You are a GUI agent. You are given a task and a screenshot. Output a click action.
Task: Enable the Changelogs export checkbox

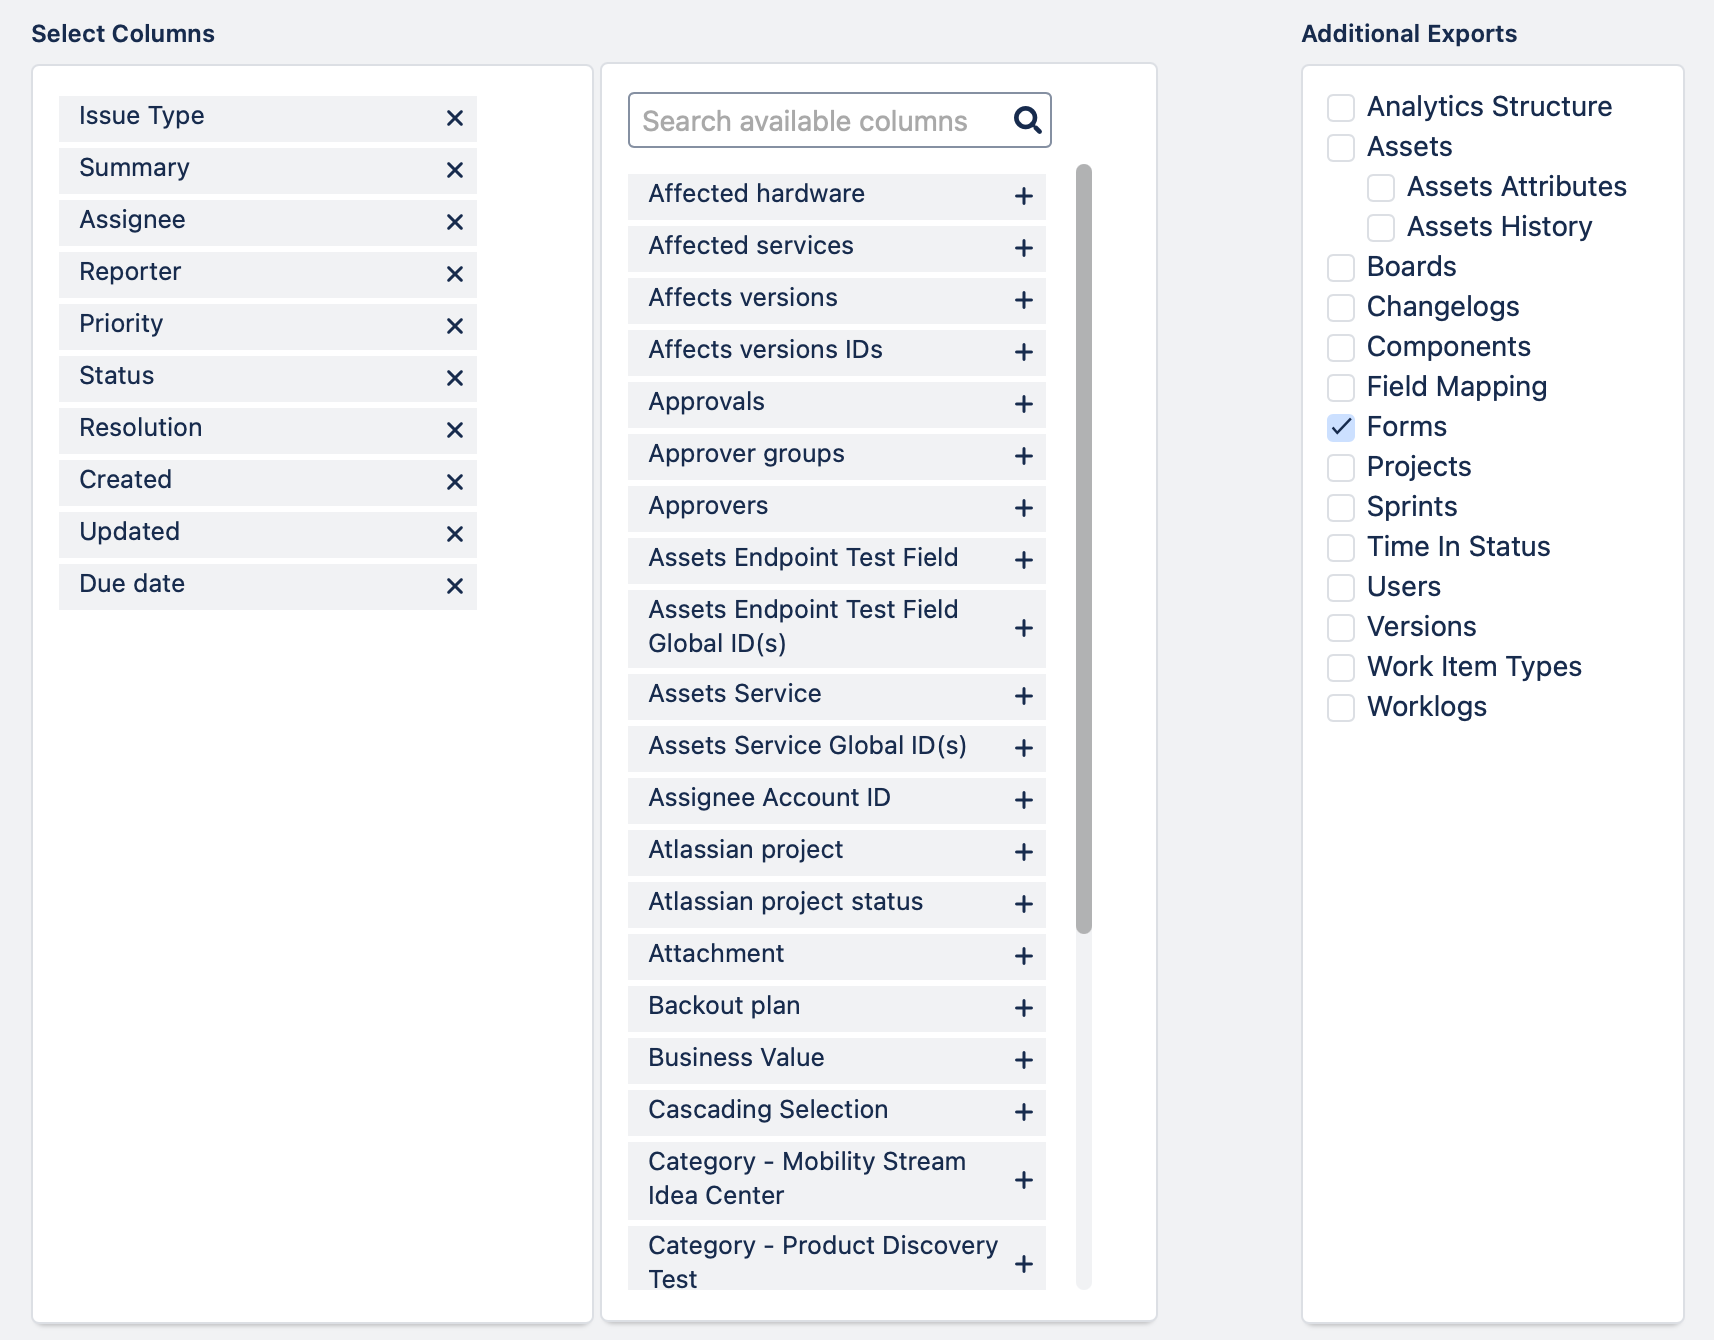click(1341, 307)
